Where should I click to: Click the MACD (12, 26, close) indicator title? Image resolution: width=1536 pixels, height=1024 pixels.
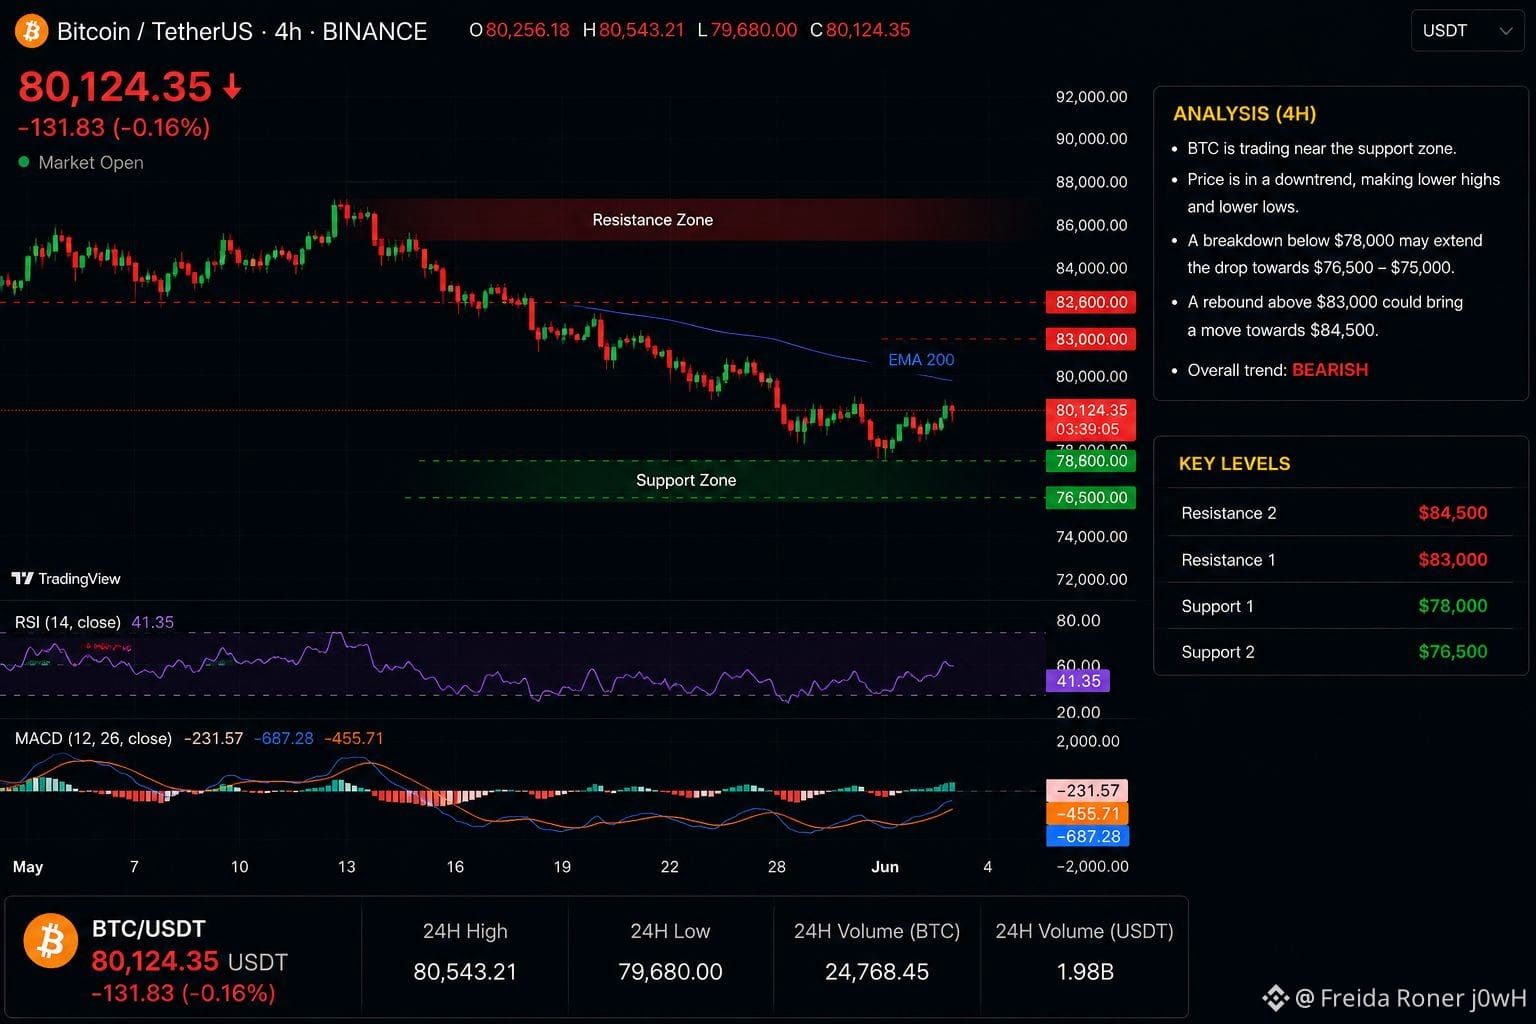click(x=93, y=738)
